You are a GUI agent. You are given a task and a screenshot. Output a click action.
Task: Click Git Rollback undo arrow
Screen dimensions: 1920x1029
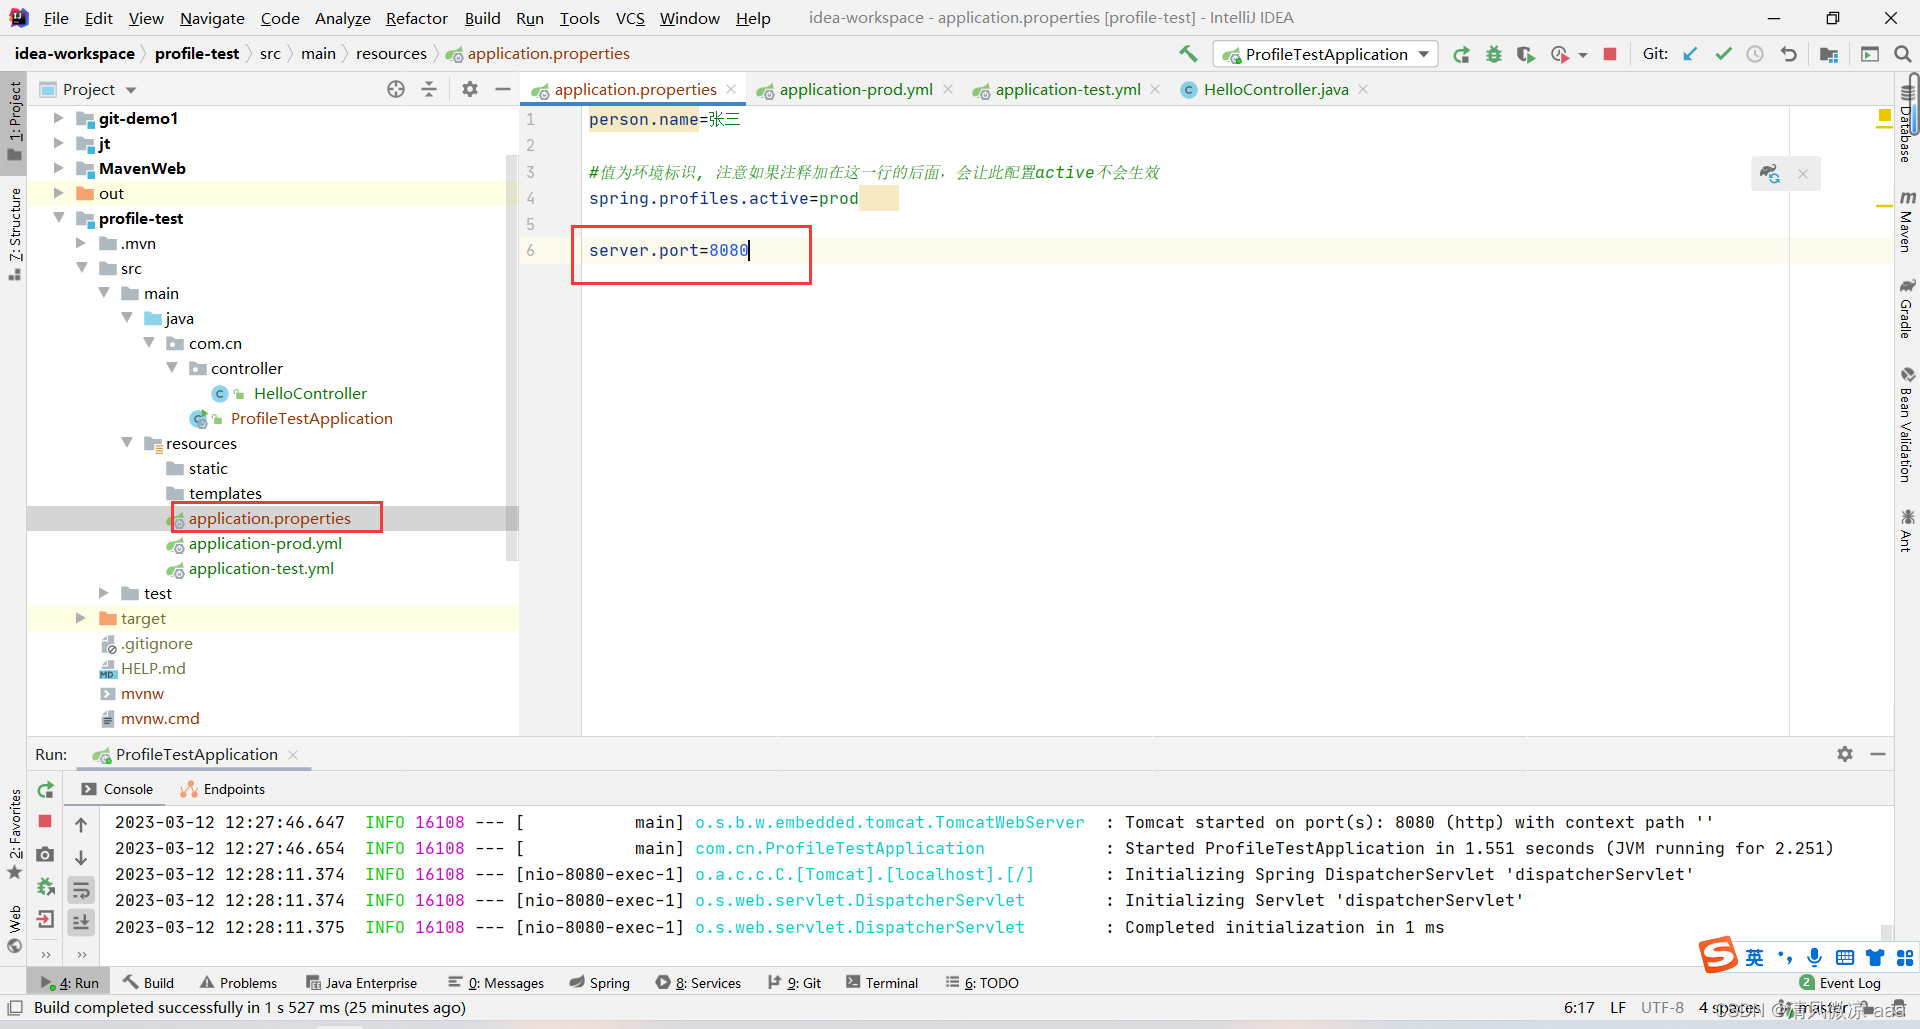click(1788, 54)
